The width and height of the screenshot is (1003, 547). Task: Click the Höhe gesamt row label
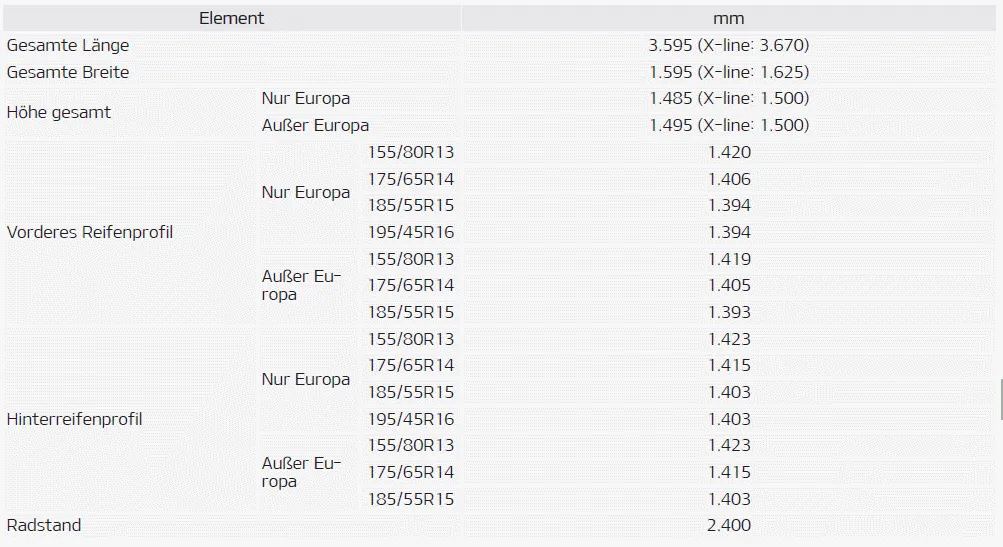[59, 112]
